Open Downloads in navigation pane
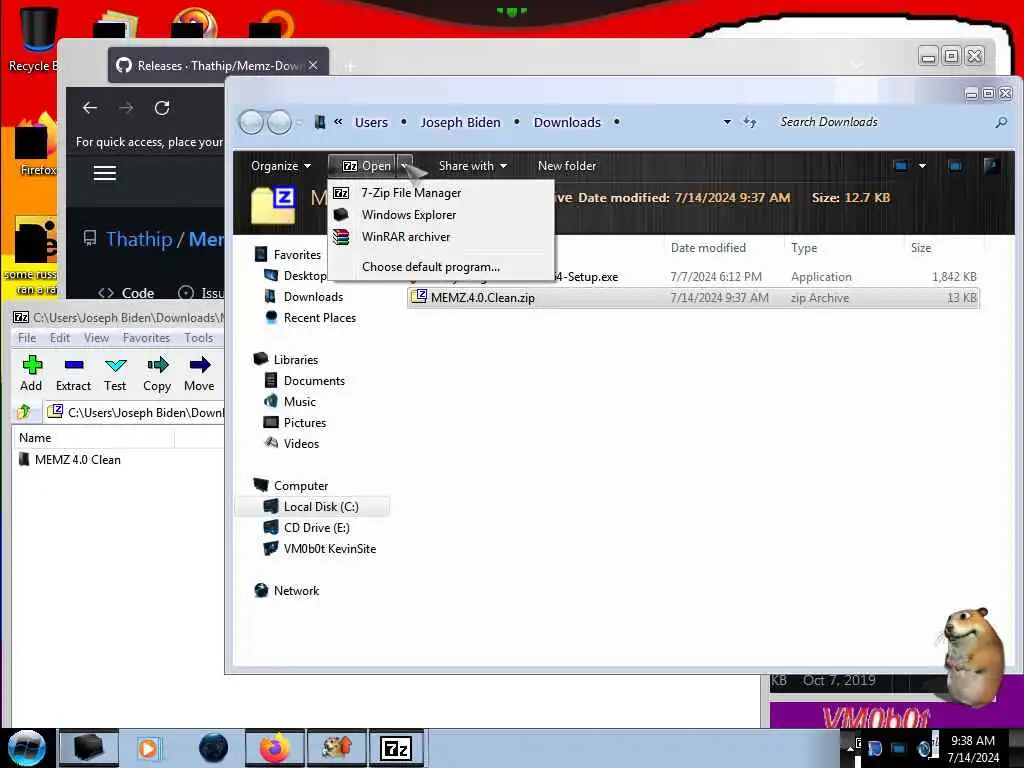1024x768 pixels. [313, 296]
